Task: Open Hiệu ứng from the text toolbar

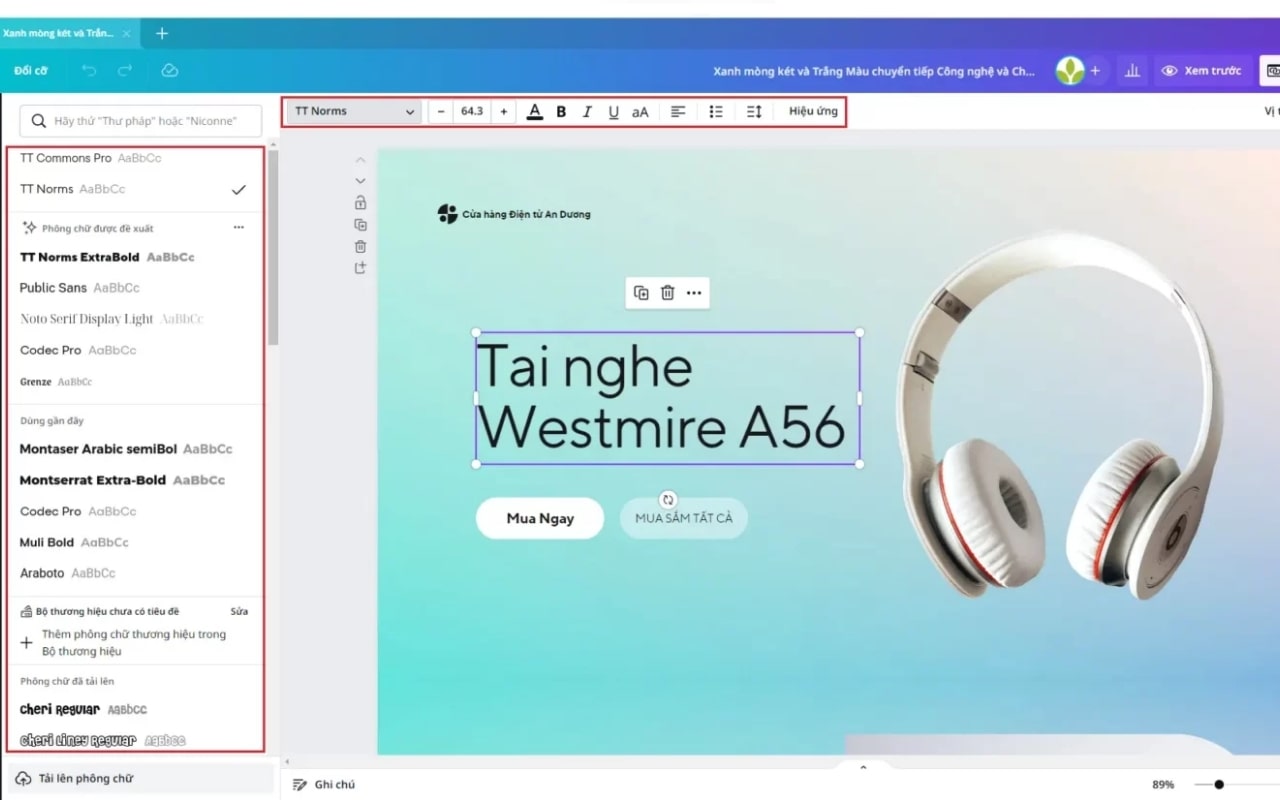Action: (811, 111)
